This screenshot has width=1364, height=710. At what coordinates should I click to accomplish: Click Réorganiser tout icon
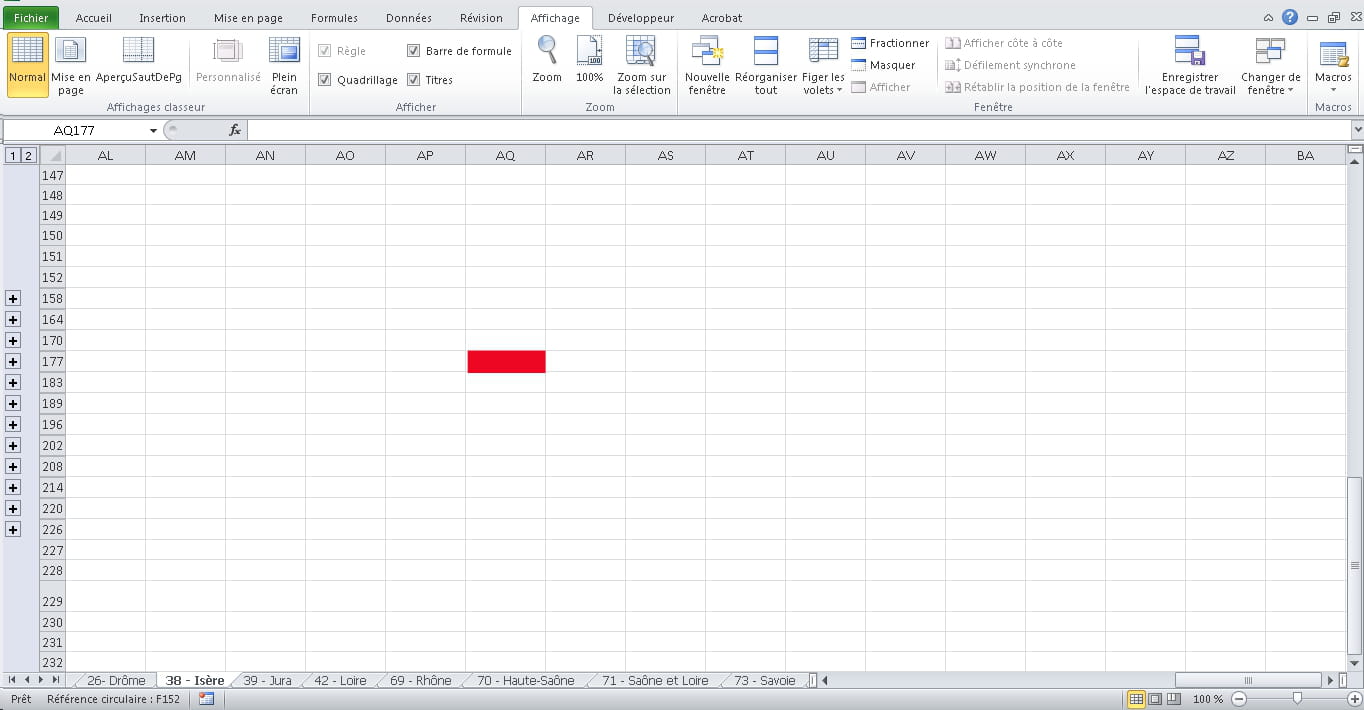click(766, 52)
